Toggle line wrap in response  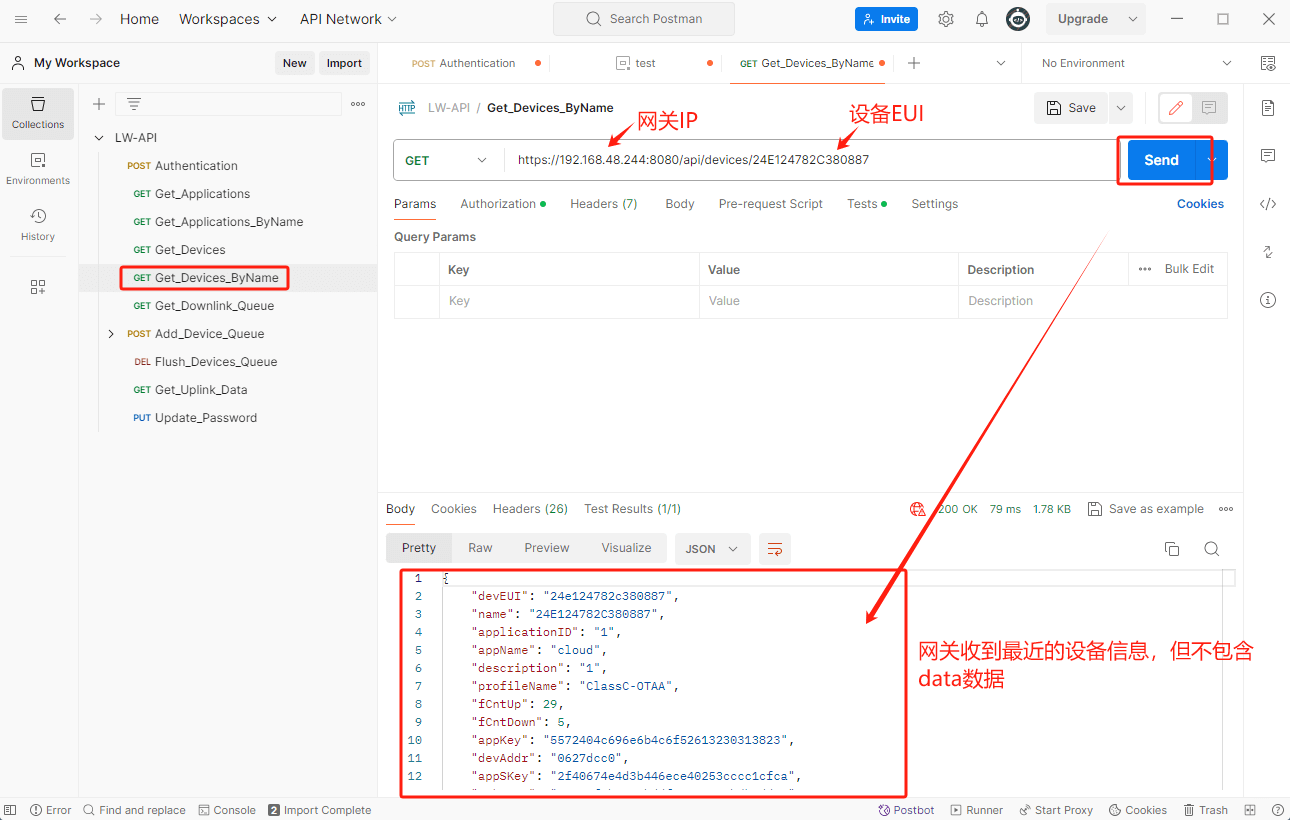(x=775, y=549)
